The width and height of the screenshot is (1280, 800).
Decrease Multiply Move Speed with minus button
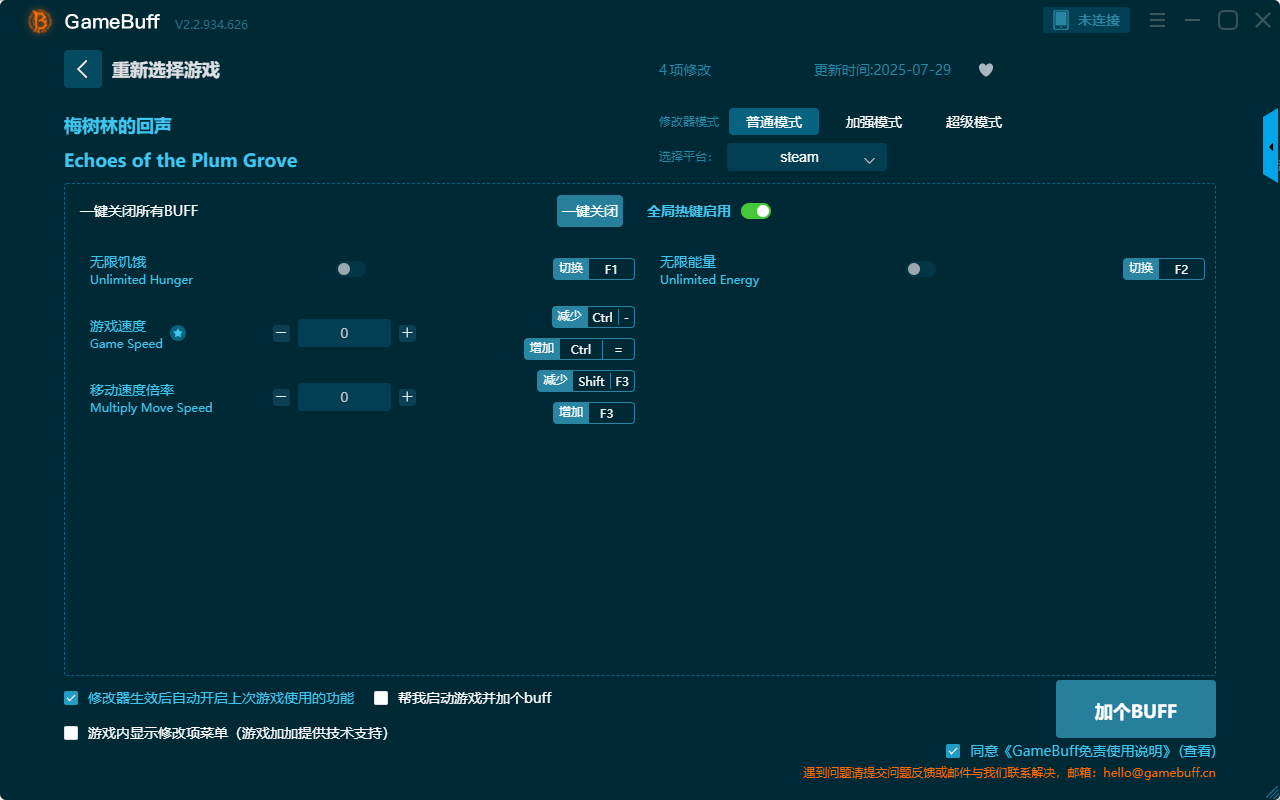tap(281, 397)
